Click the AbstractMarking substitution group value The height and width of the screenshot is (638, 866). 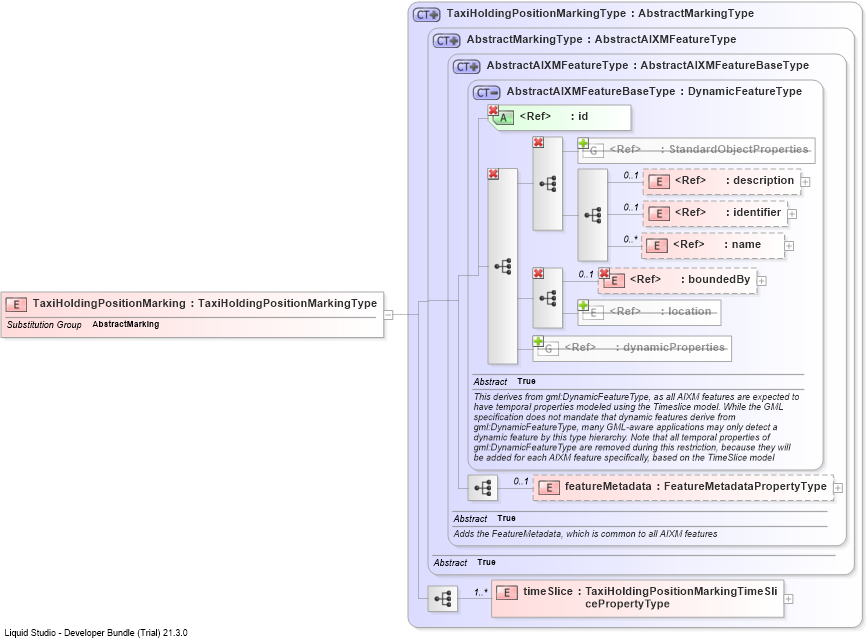[x=126, y=324]
